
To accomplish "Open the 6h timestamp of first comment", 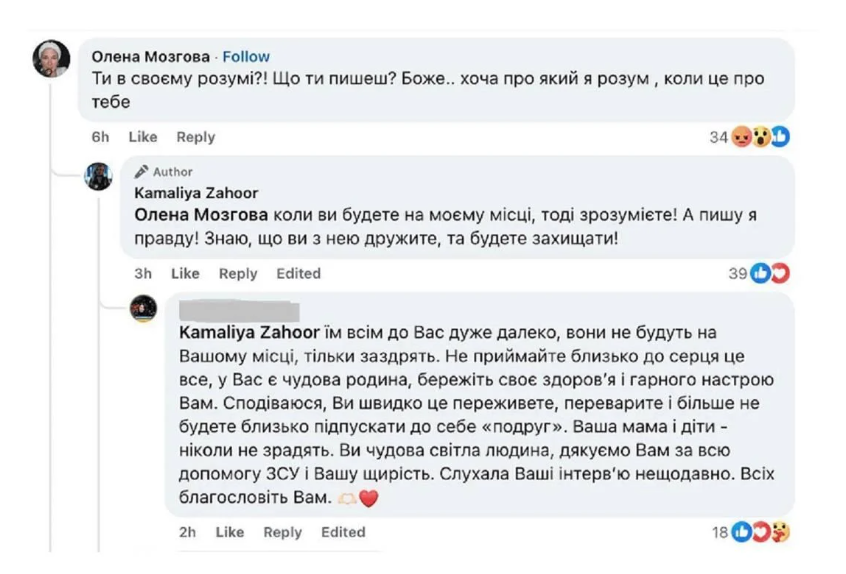I will 100,137.
